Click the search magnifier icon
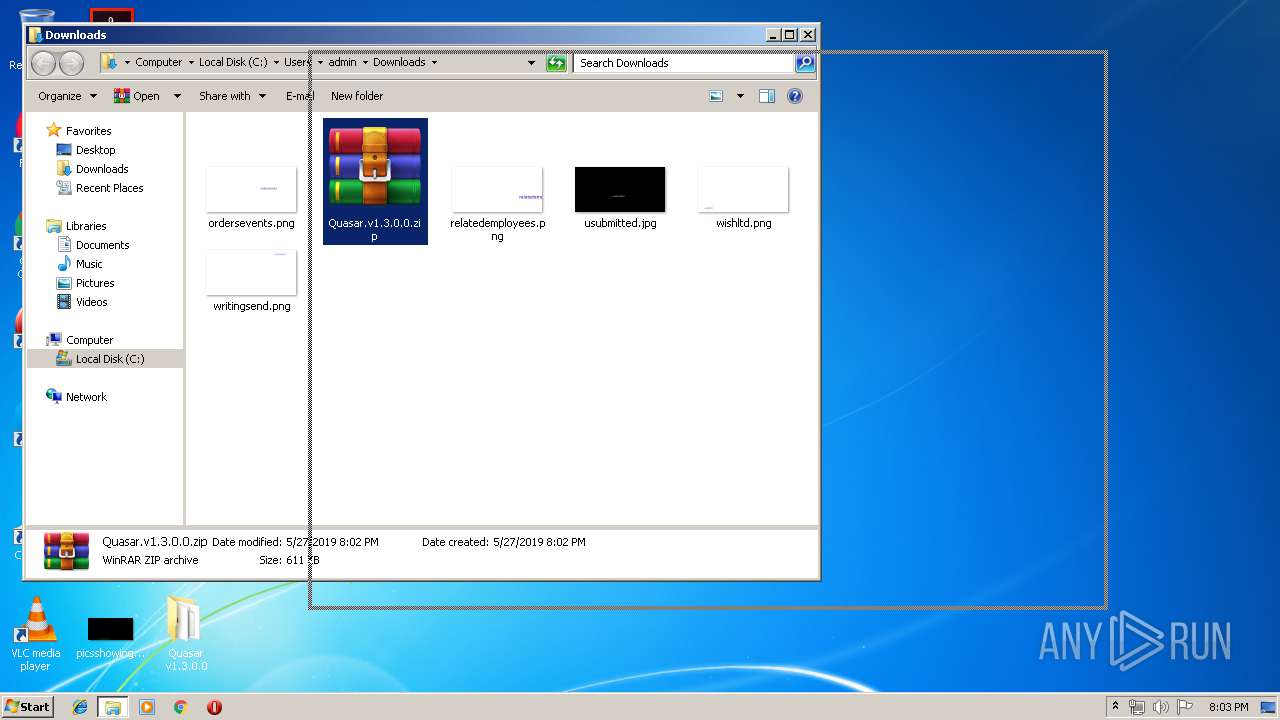The image size is (1280, 720). [805, 63]
